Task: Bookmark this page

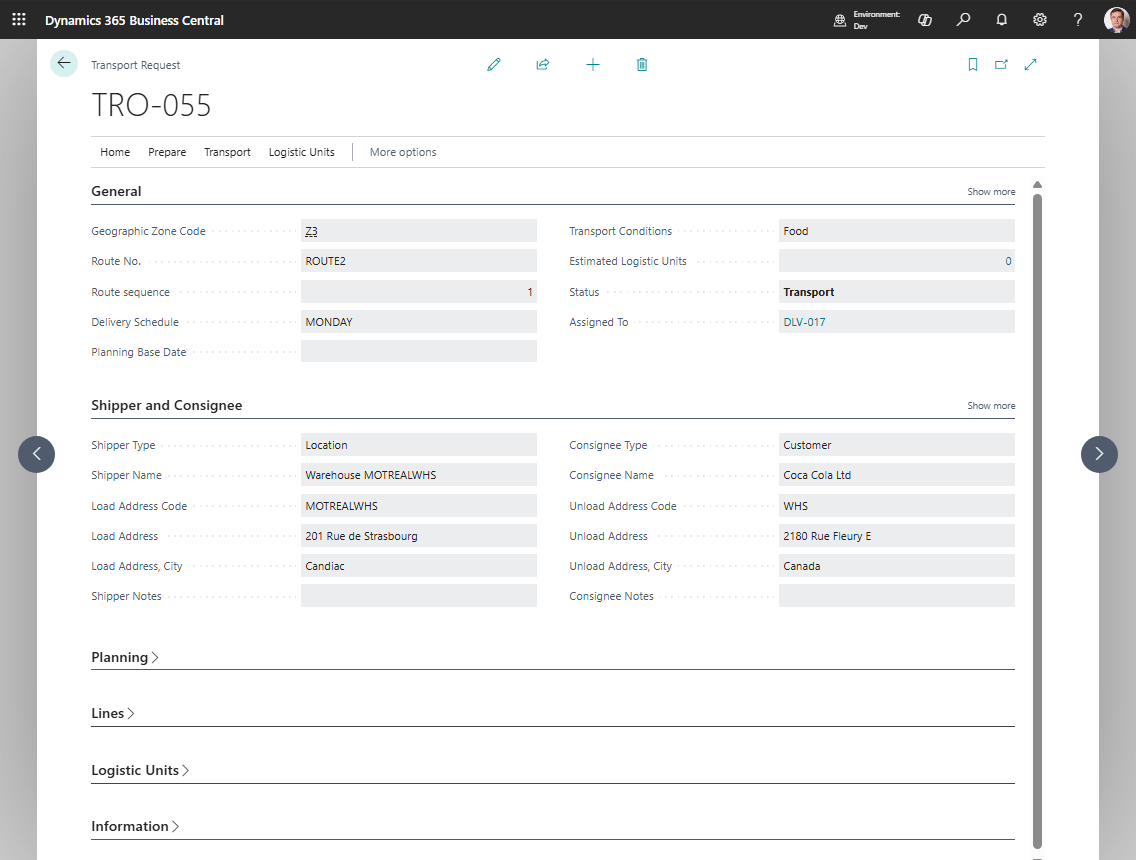Action: coord(973,64)
